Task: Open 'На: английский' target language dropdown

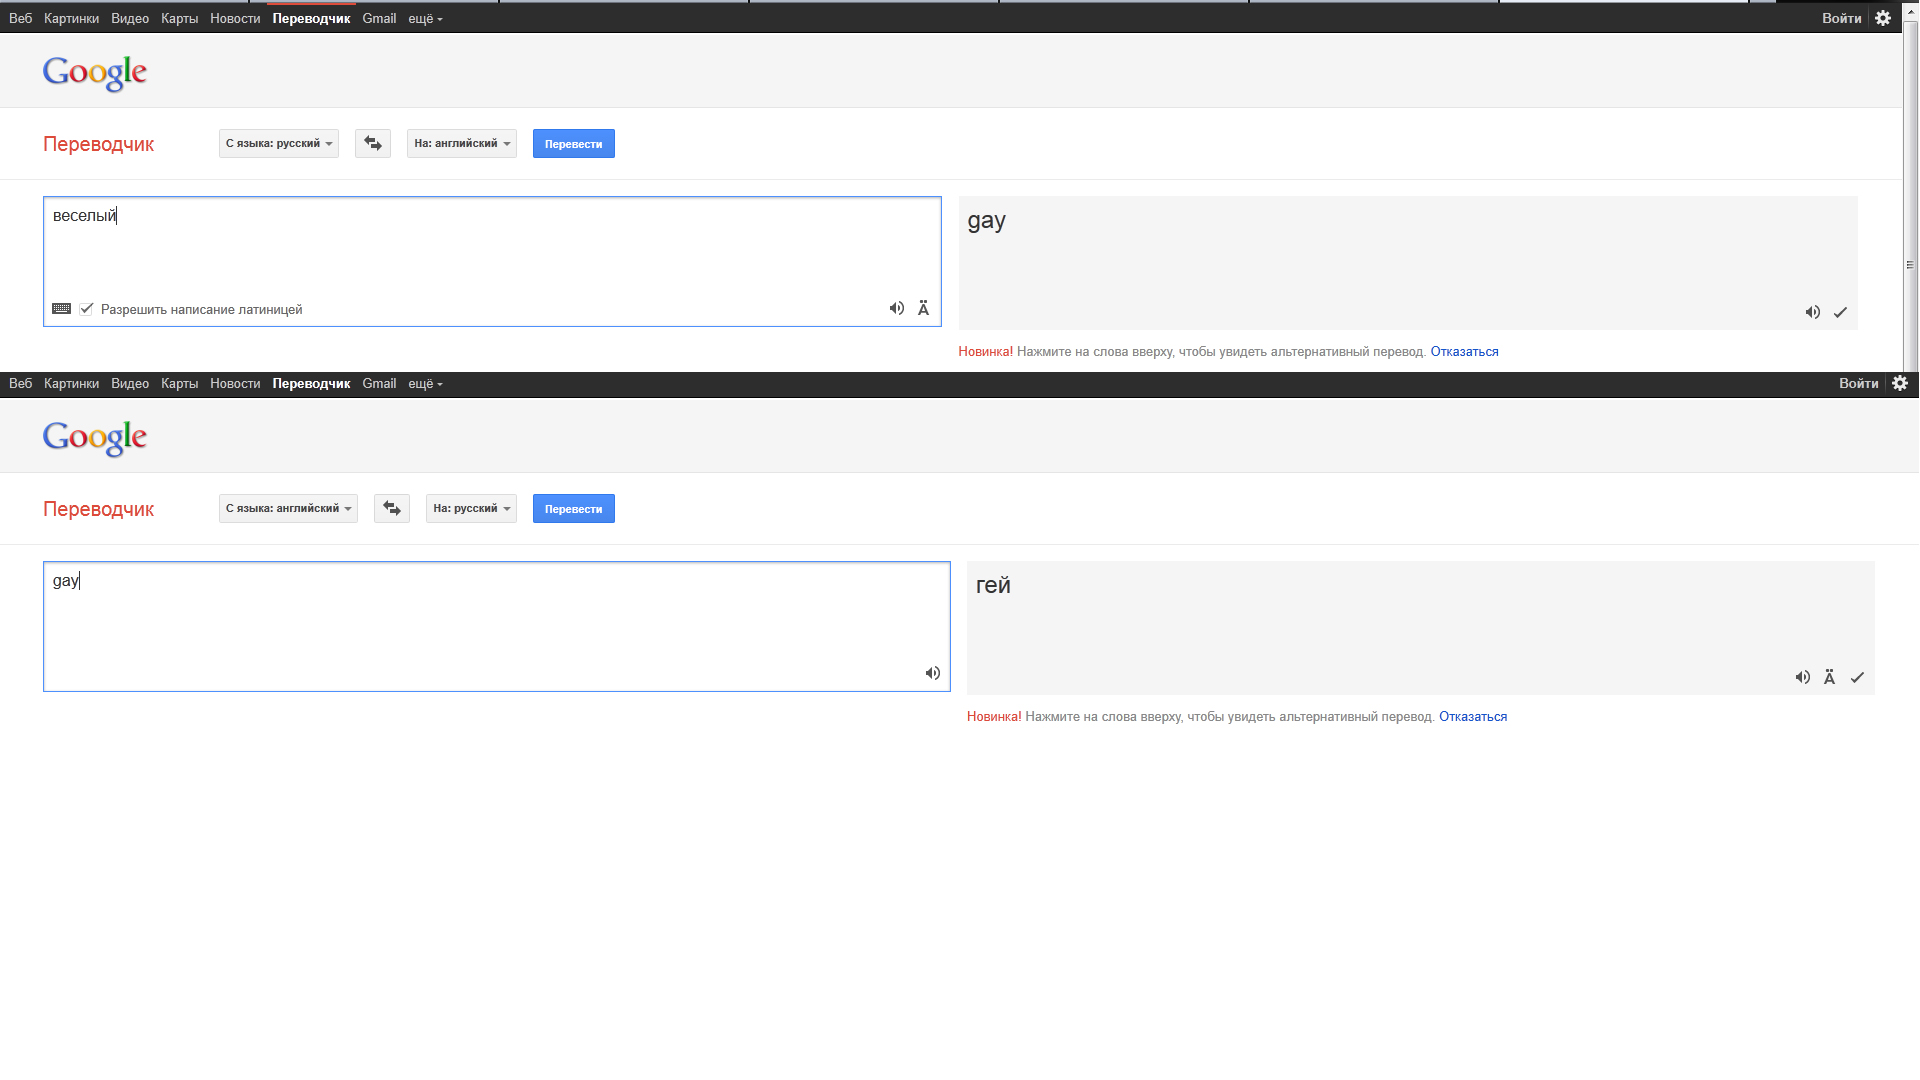Action: click(462, 144)
